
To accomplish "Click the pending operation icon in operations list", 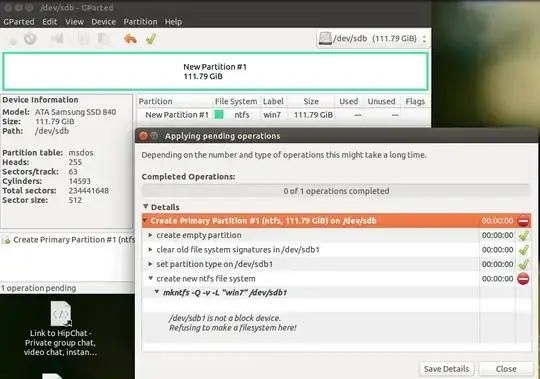I will (x=6, y=240).
